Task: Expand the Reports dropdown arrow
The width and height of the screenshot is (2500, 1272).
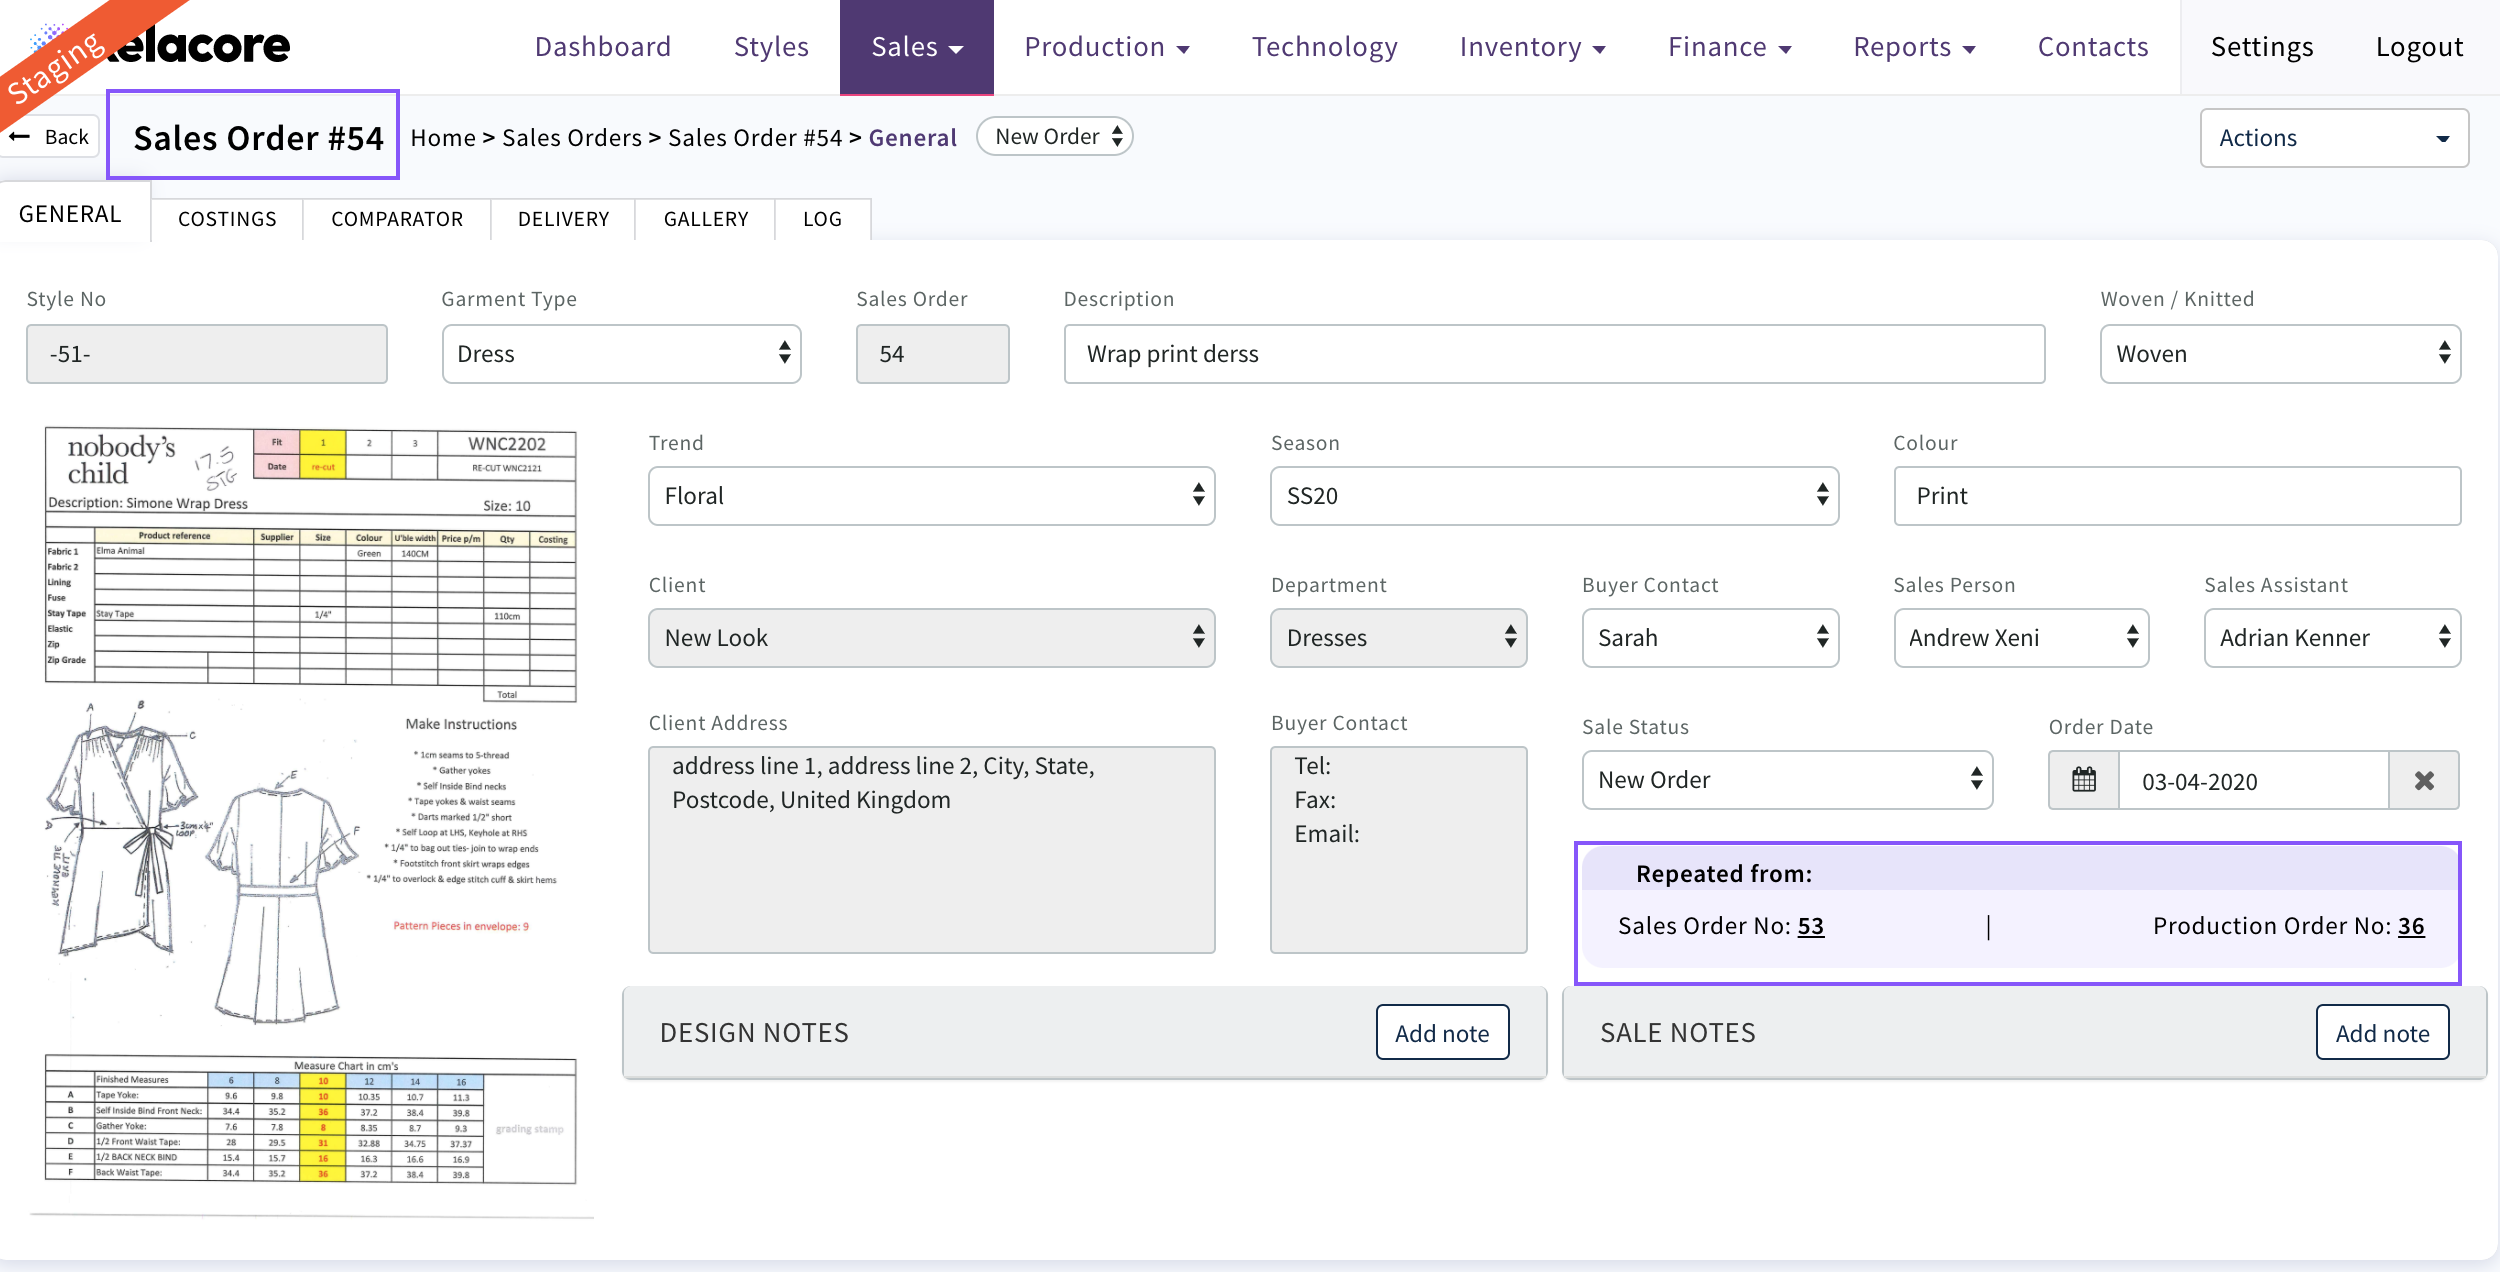Action: click(x=1968, y=47)
